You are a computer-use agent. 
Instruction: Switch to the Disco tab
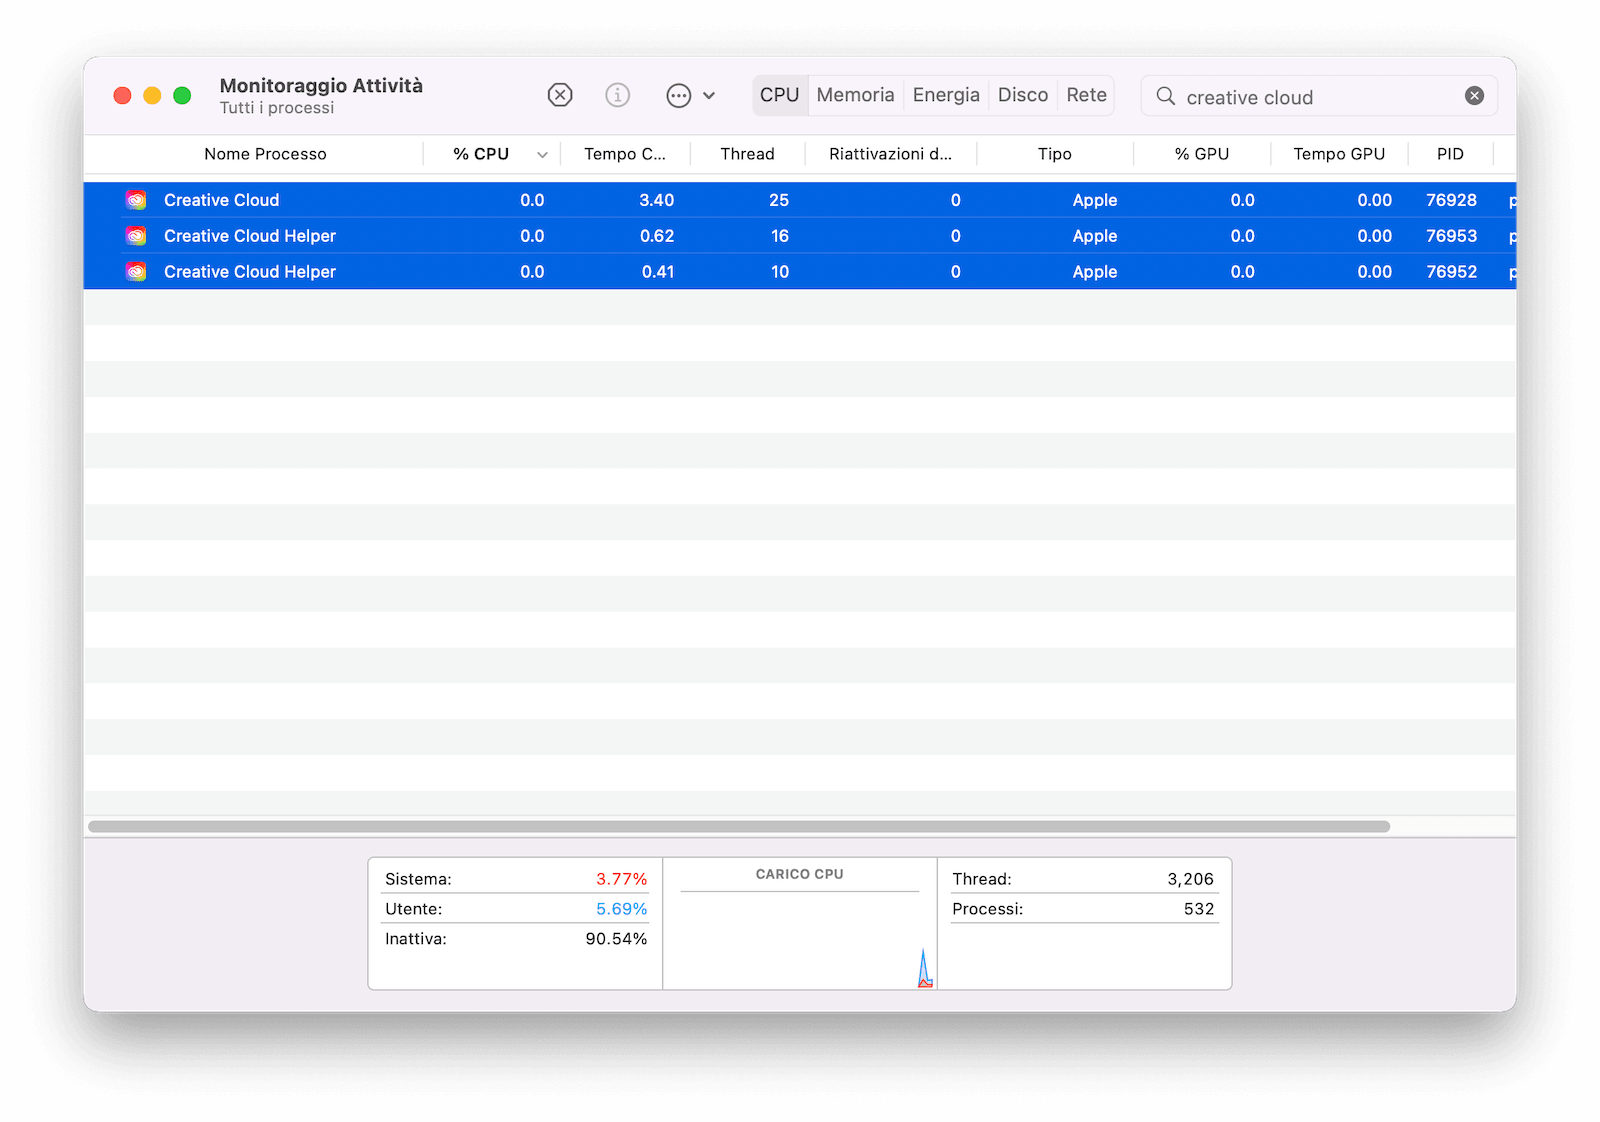pyautogui.click(x=1023, y=95)
